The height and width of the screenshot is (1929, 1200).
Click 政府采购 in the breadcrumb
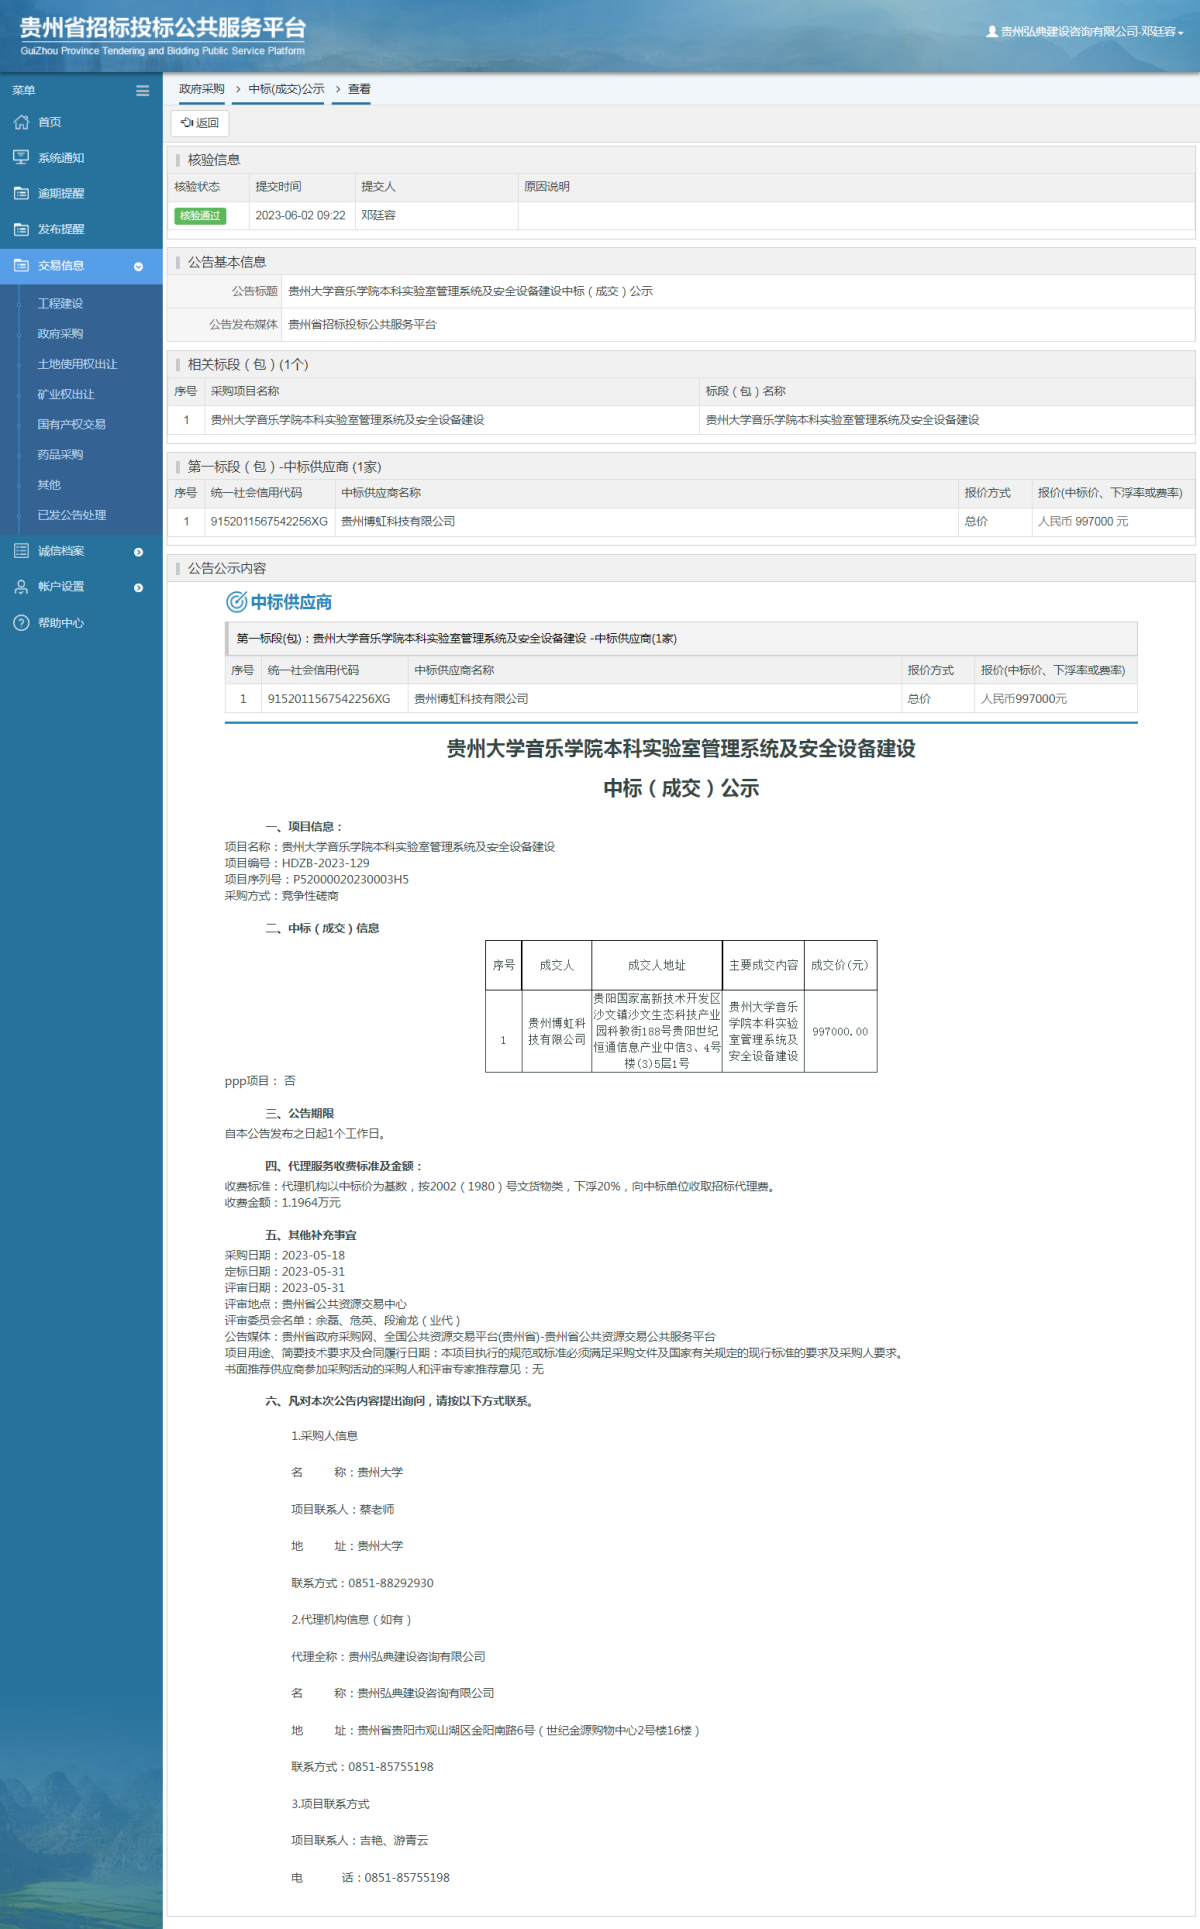coord(201,89)
